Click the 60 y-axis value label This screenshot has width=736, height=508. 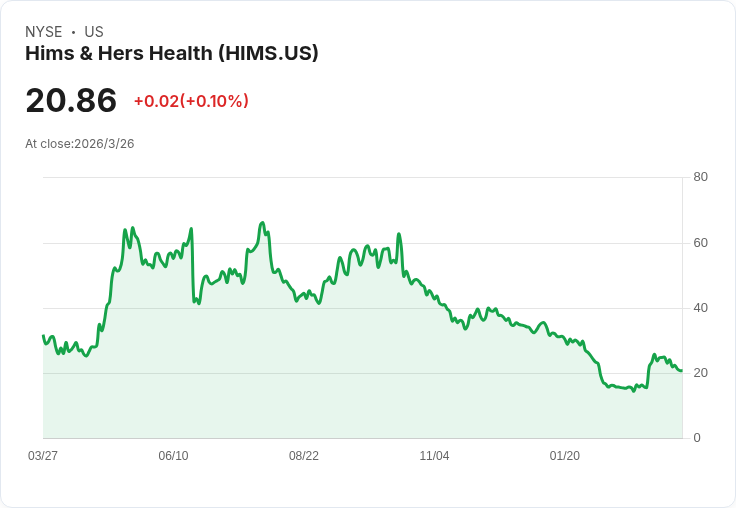tap(700, 243)
